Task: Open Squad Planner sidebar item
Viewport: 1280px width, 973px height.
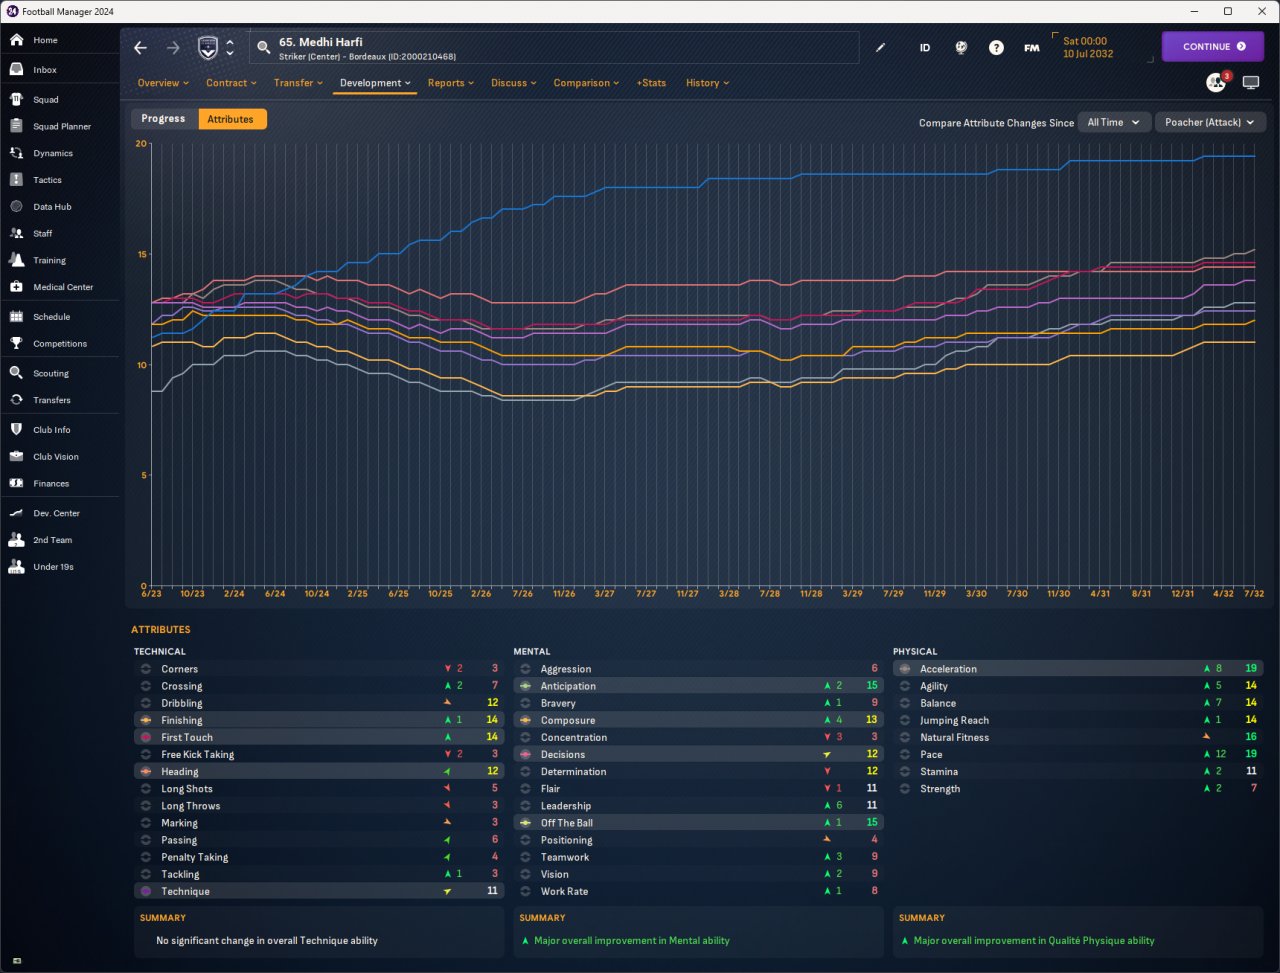Action: coord(61,127)
